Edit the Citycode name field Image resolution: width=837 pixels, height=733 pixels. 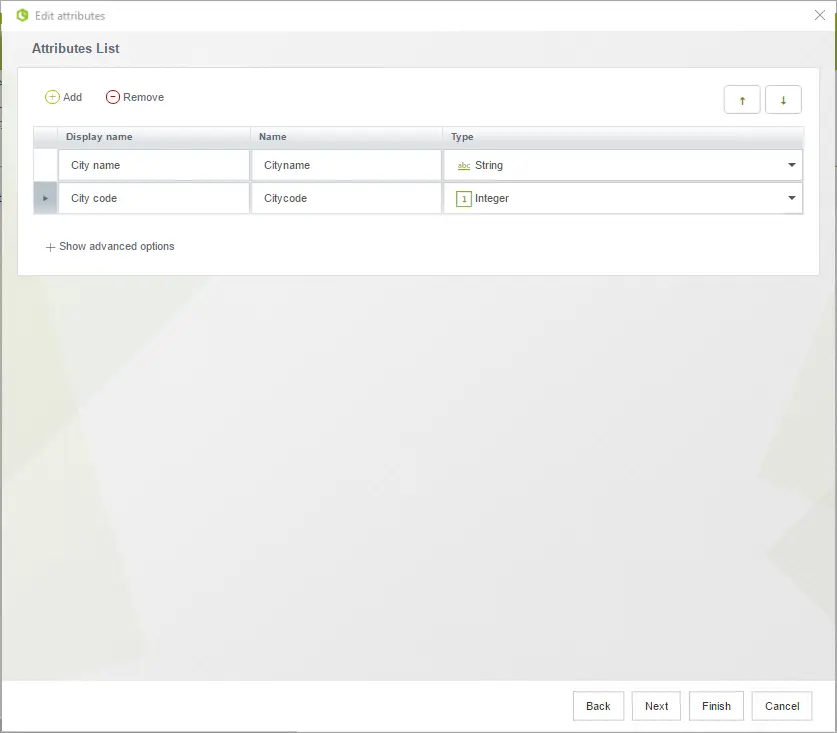click(x=346, y=199)
